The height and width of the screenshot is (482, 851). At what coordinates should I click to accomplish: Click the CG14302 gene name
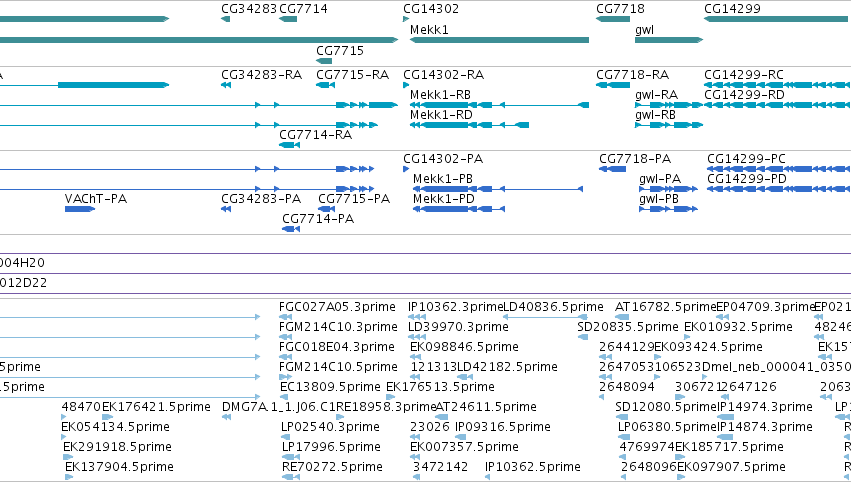point(431,9)
